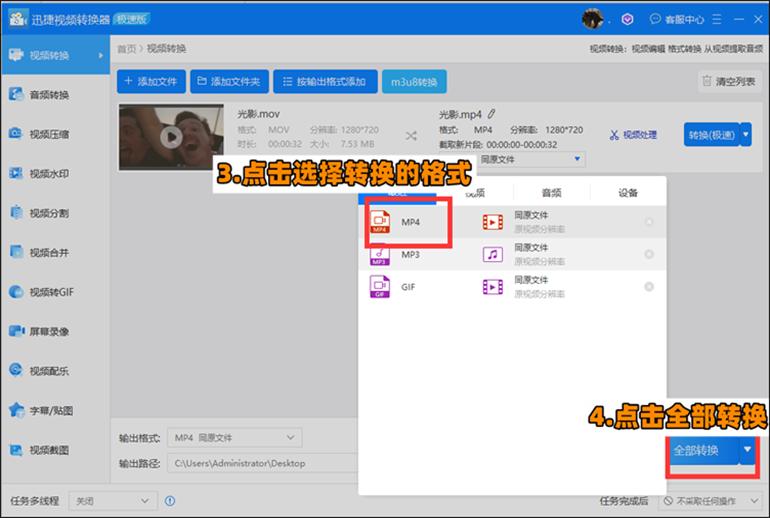This screenshot has width=770, height=518.
Task: Select radio button for MP4 同原文件
Action: pos(649,222)
